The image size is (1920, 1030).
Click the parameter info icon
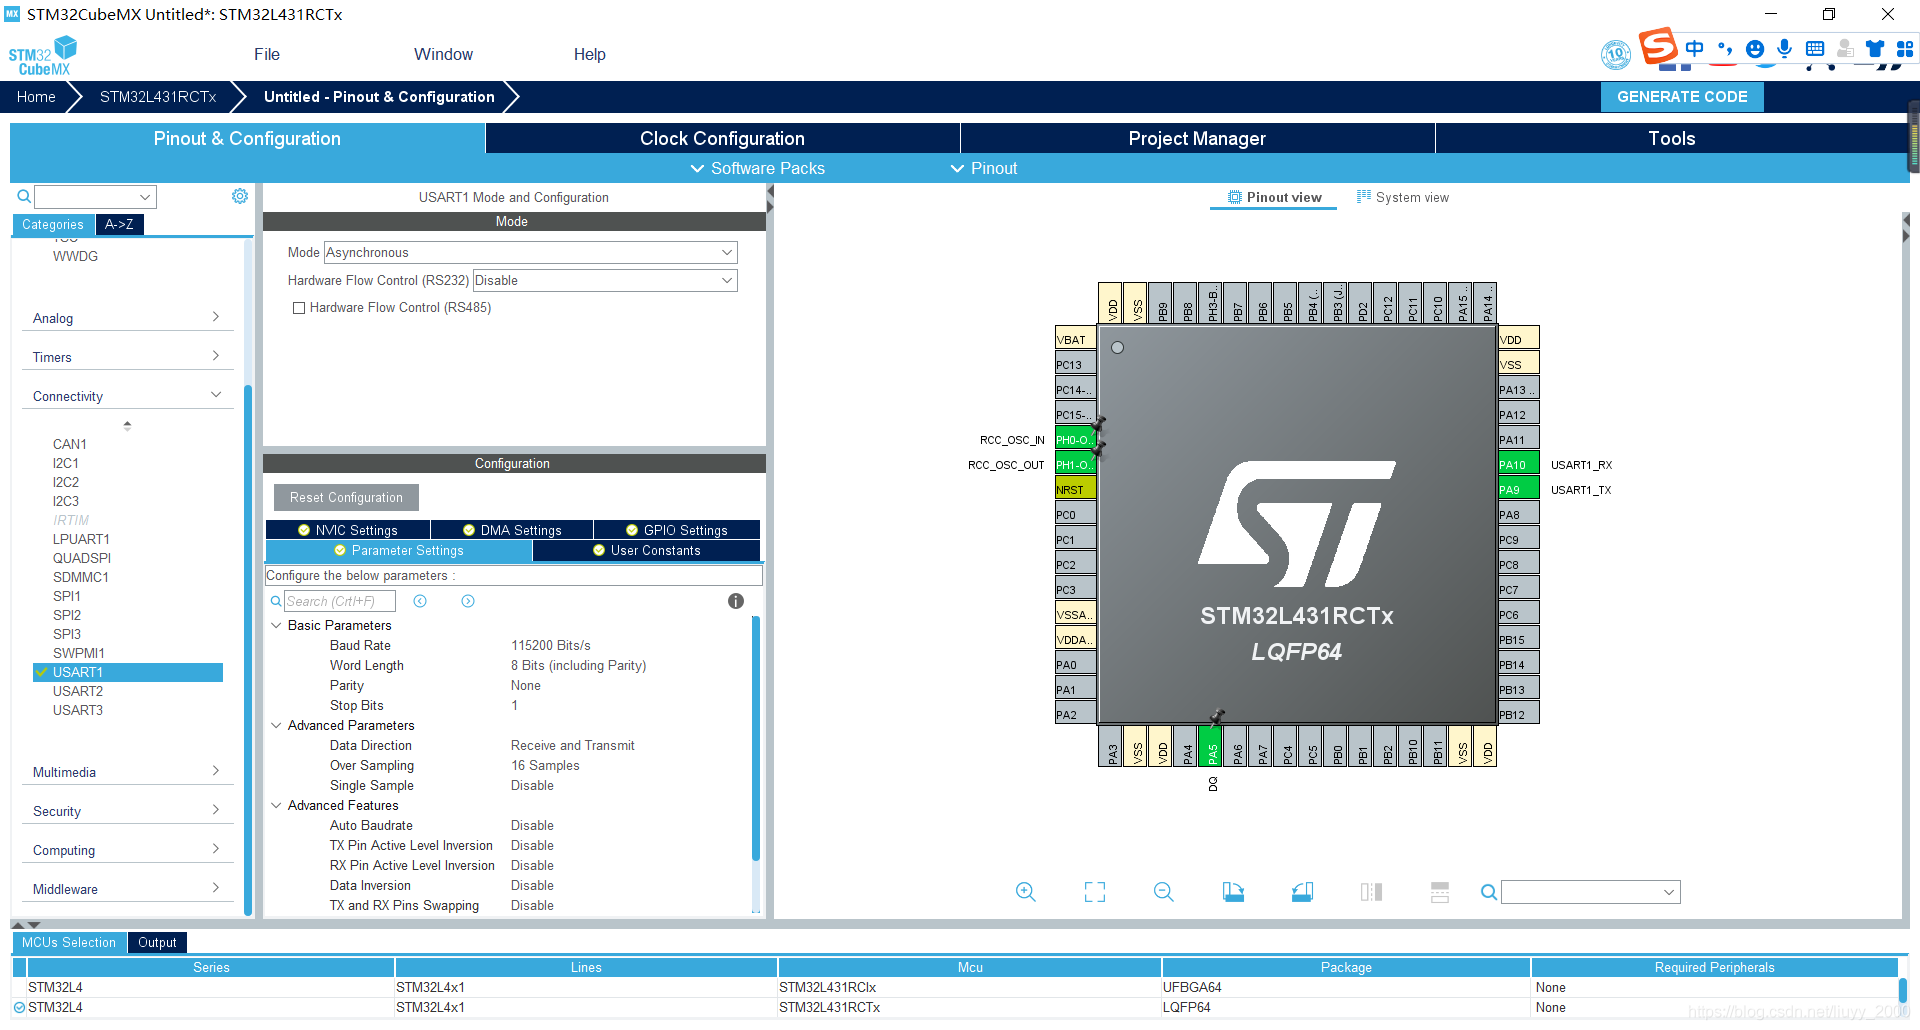(736, 601)
